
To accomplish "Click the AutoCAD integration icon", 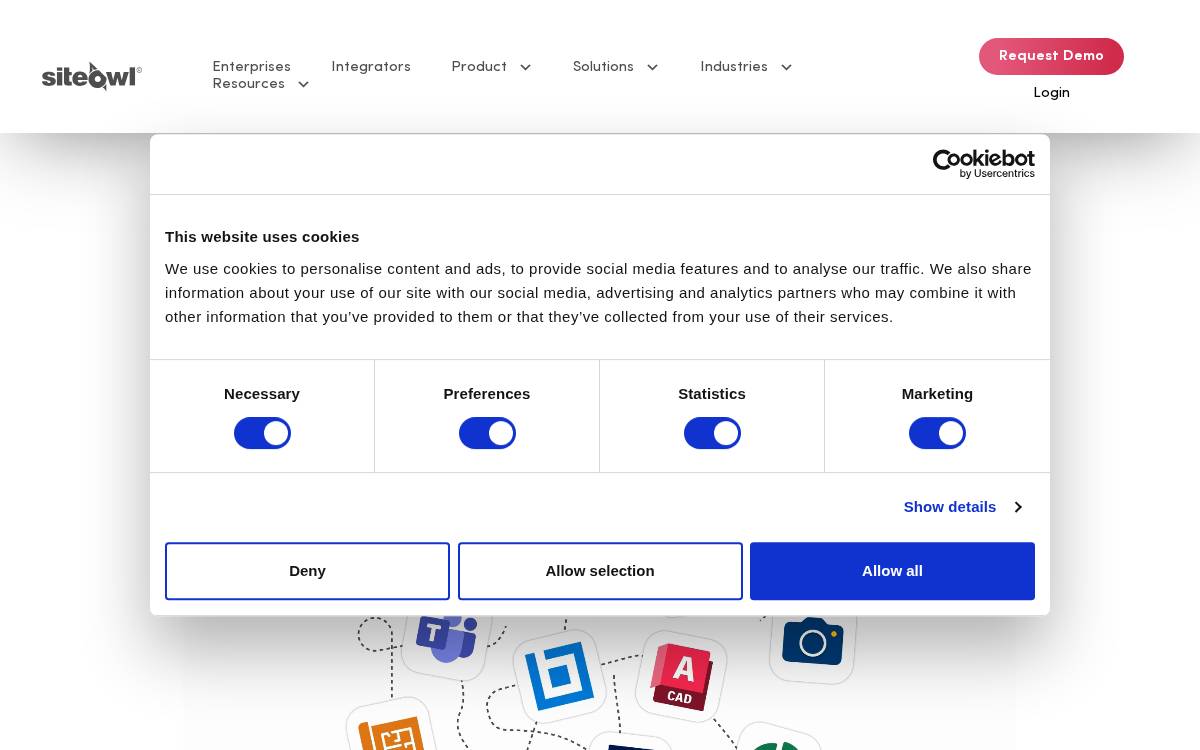I will click(x=681, y=677).
